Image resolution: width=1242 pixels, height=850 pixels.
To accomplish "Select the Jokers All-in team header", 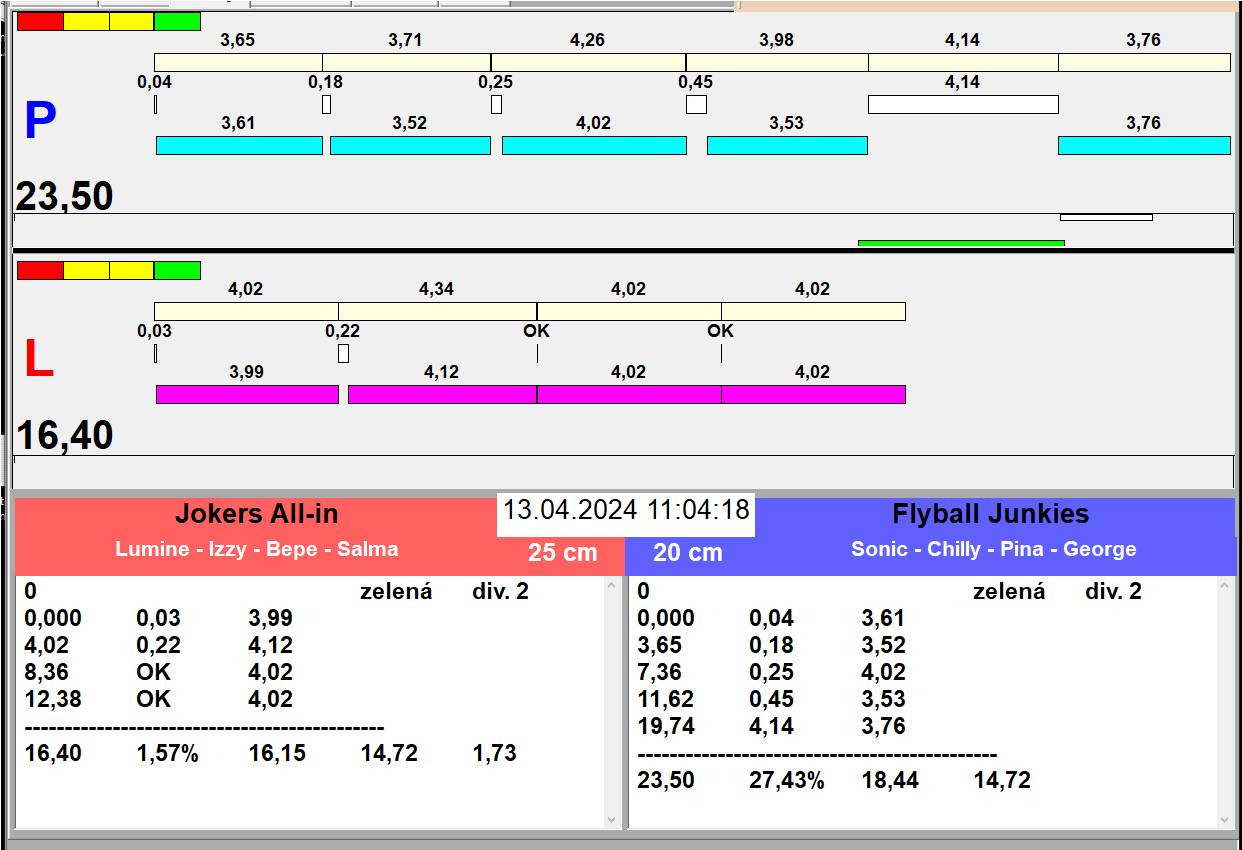I will [257, 514].
